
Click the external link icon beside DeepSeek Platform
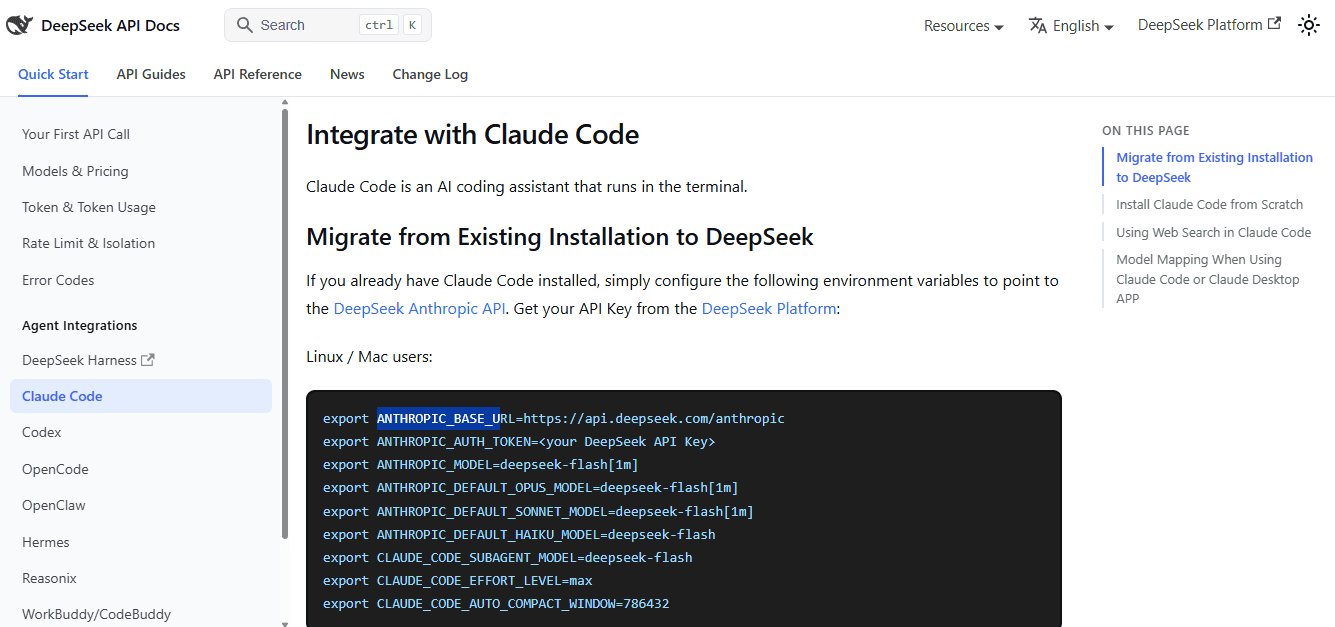click(1274, 23)
